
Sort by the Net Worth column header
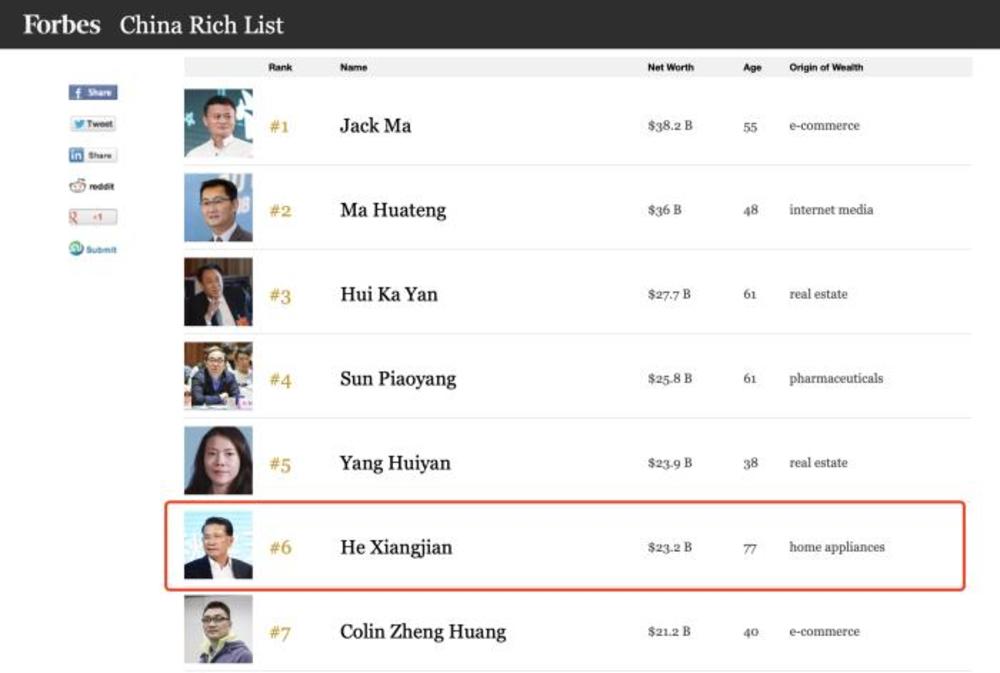tap(670, 68)
